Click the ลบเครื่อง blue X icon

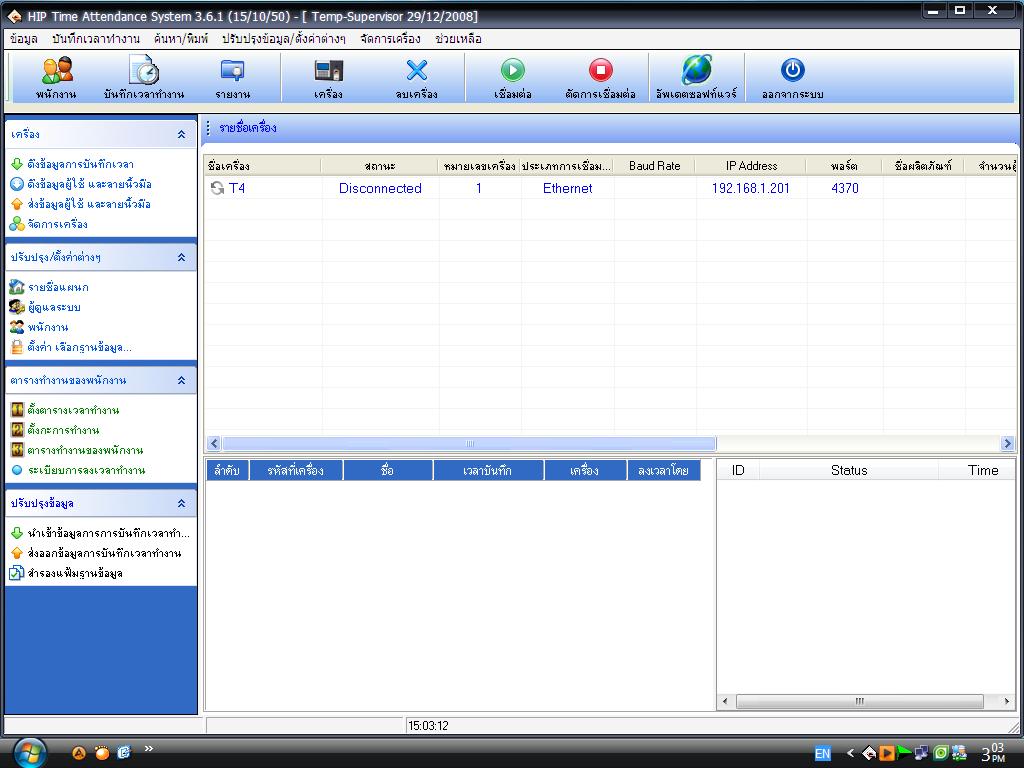point(417,70)
